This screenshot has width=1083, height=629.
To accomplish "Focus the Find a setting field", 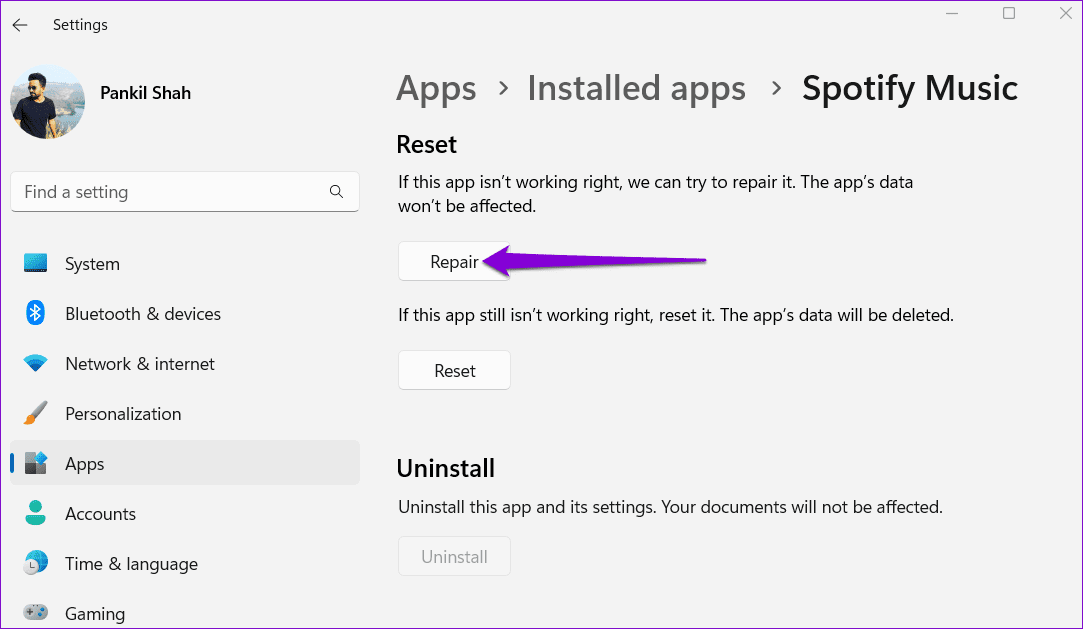I will (184, 191).
